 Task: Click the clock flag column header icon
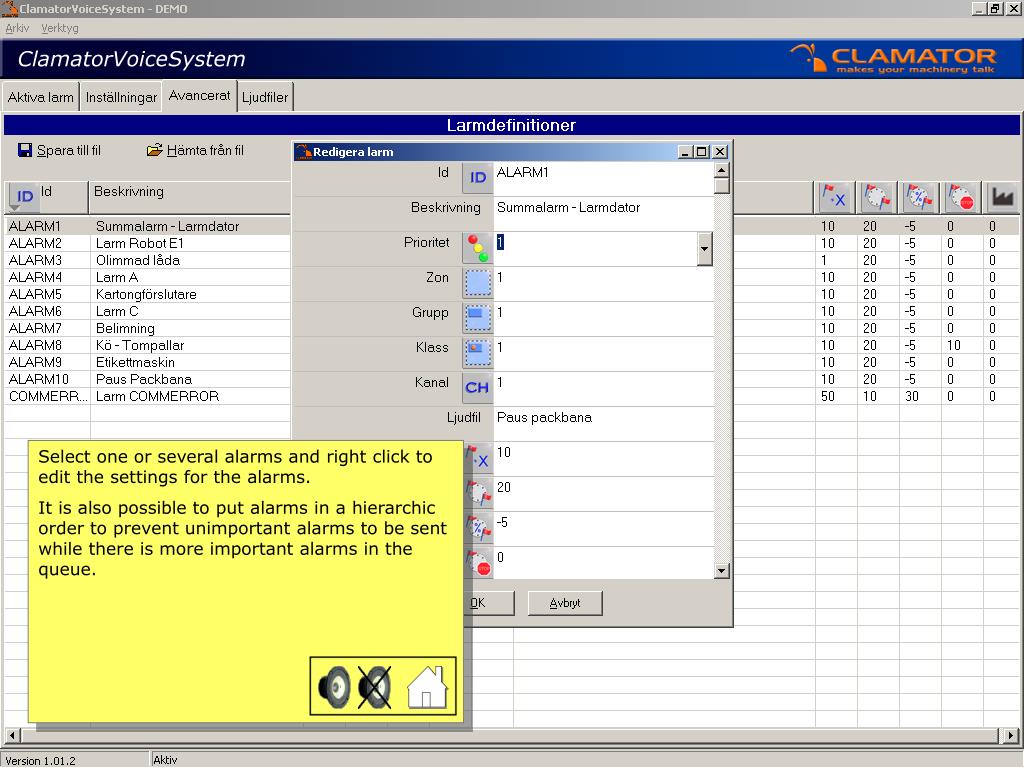[876, 197]
